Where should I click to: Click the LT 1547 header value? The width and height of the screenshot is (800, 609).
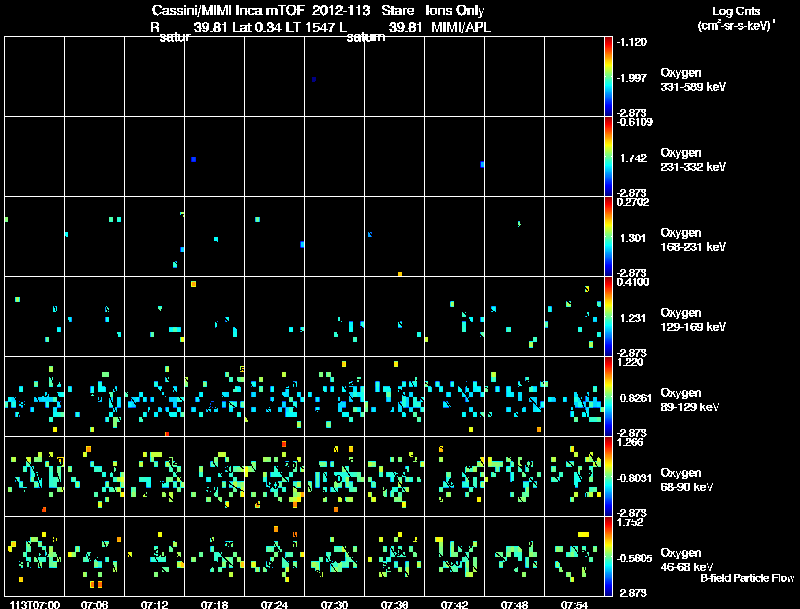point(310,28)
